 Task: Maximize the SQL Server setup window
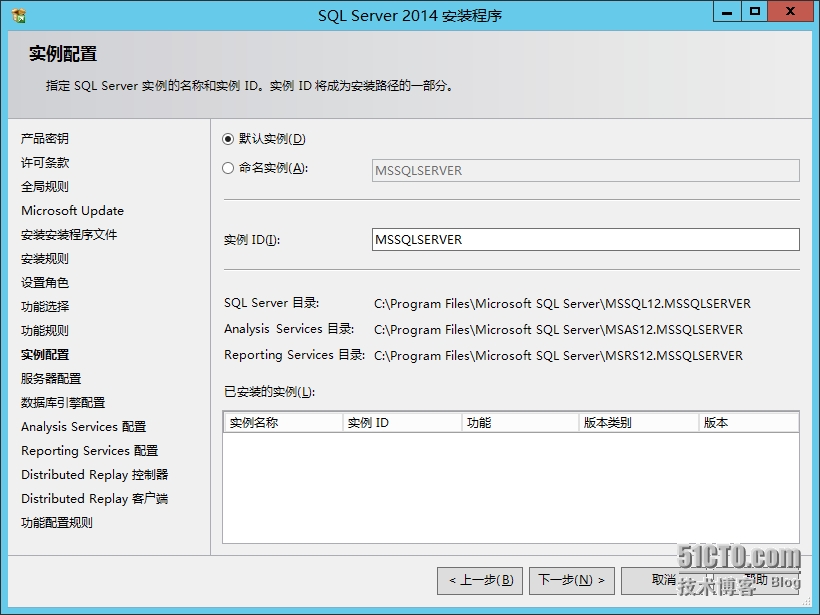755,12
